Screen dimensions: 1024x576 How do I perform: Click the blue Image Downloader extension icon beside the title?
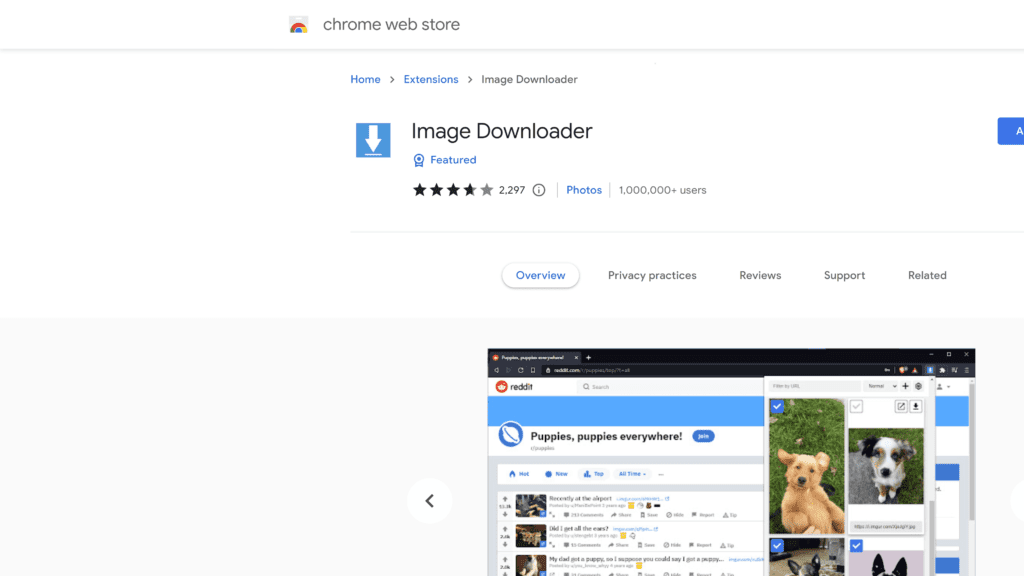point(373,140)
